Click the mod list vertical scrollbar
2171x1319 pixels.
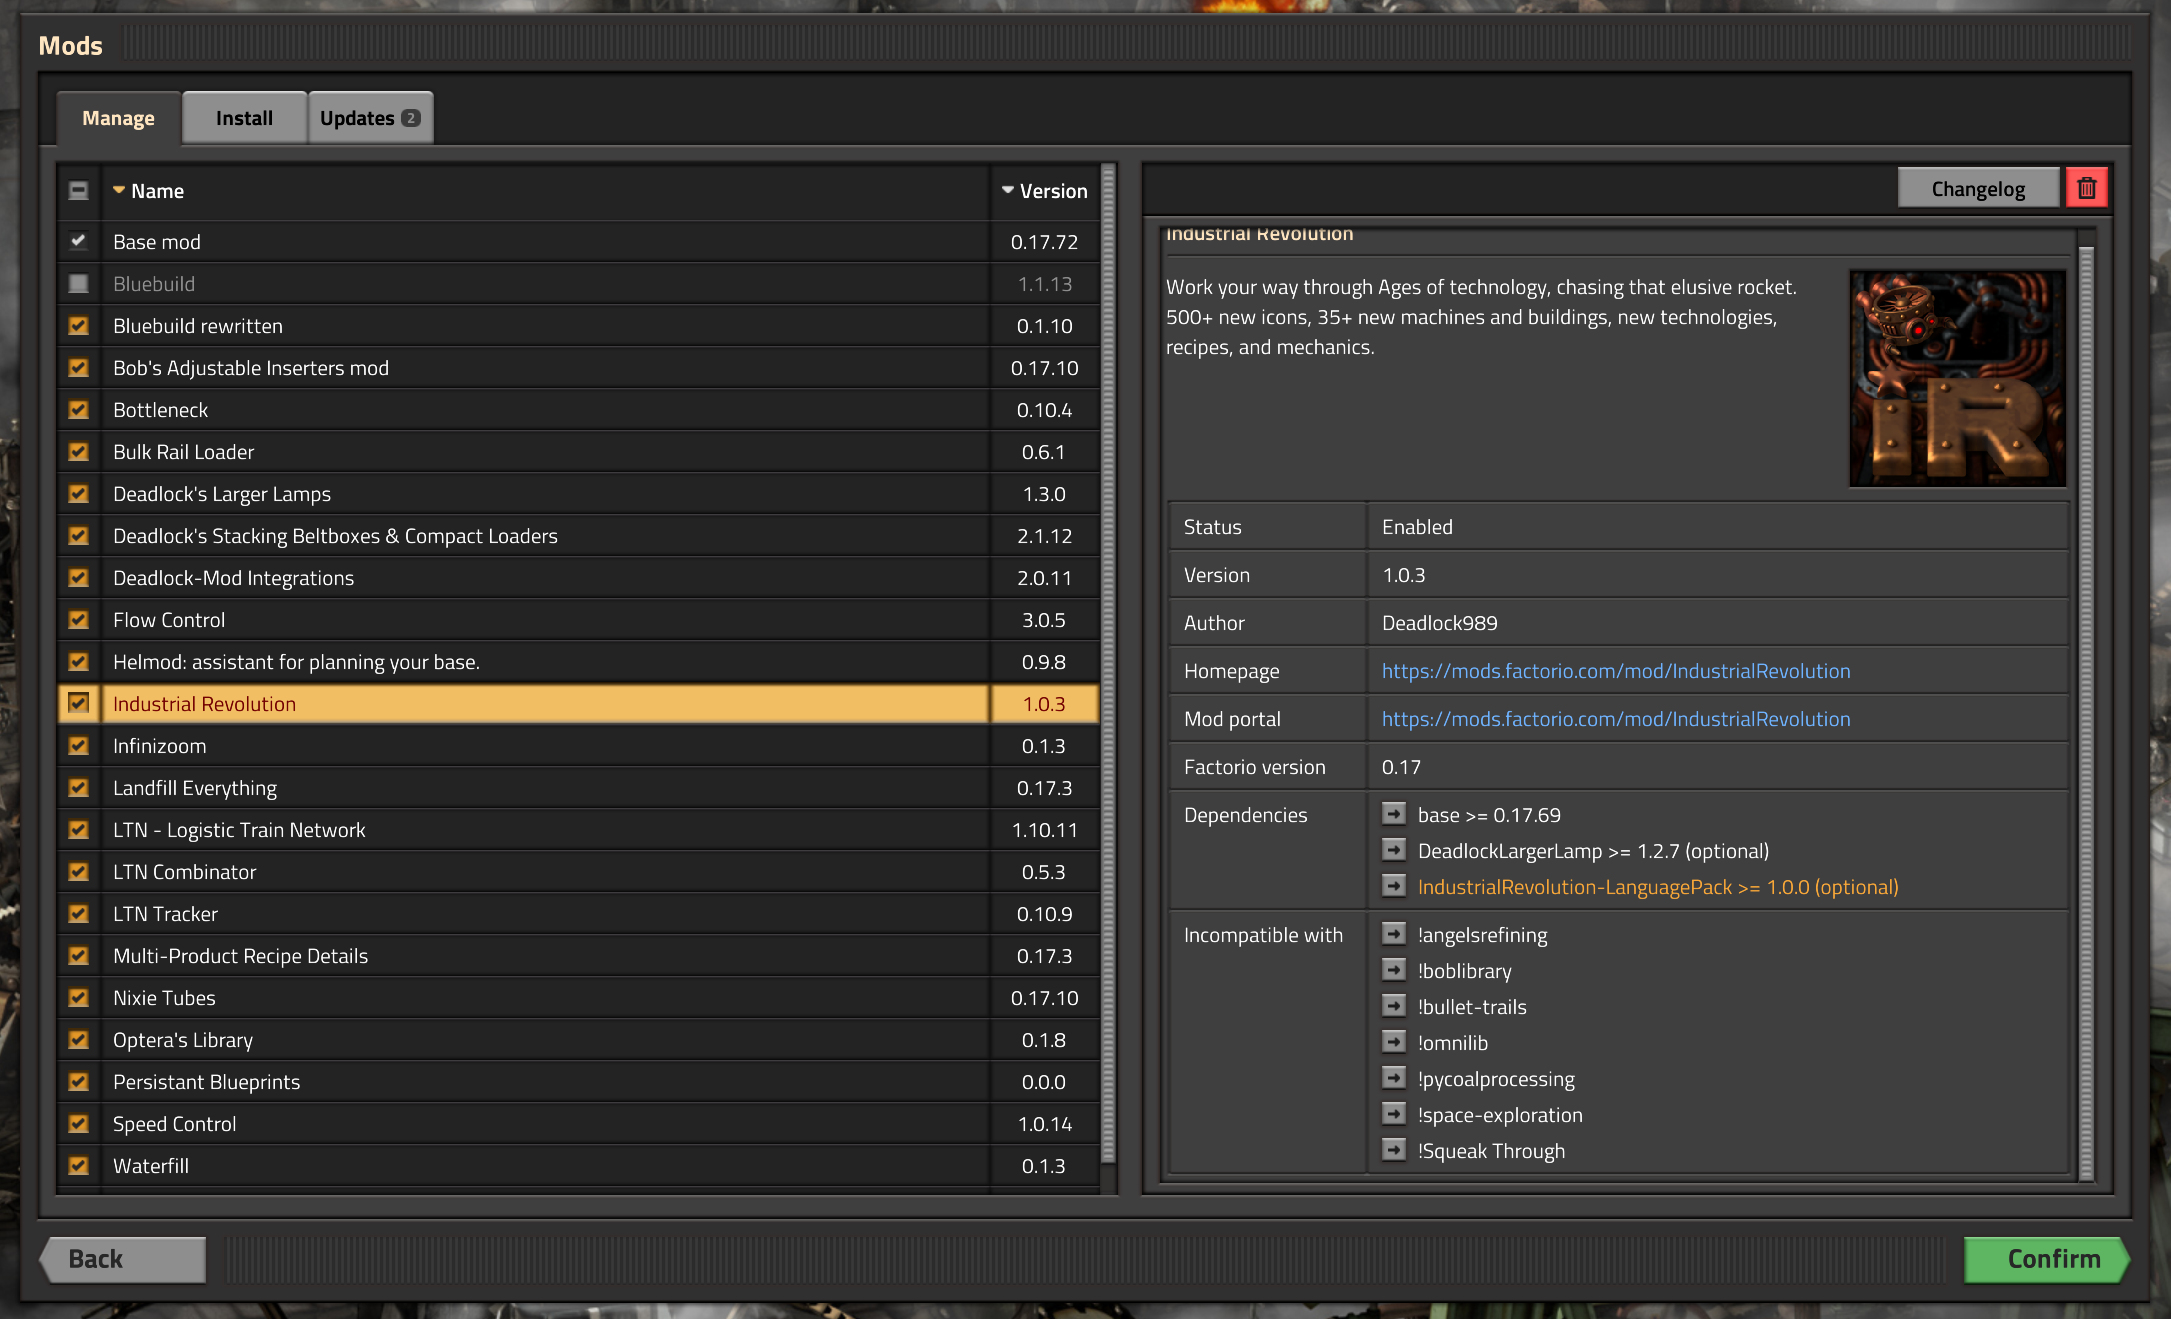(1108, 664)
